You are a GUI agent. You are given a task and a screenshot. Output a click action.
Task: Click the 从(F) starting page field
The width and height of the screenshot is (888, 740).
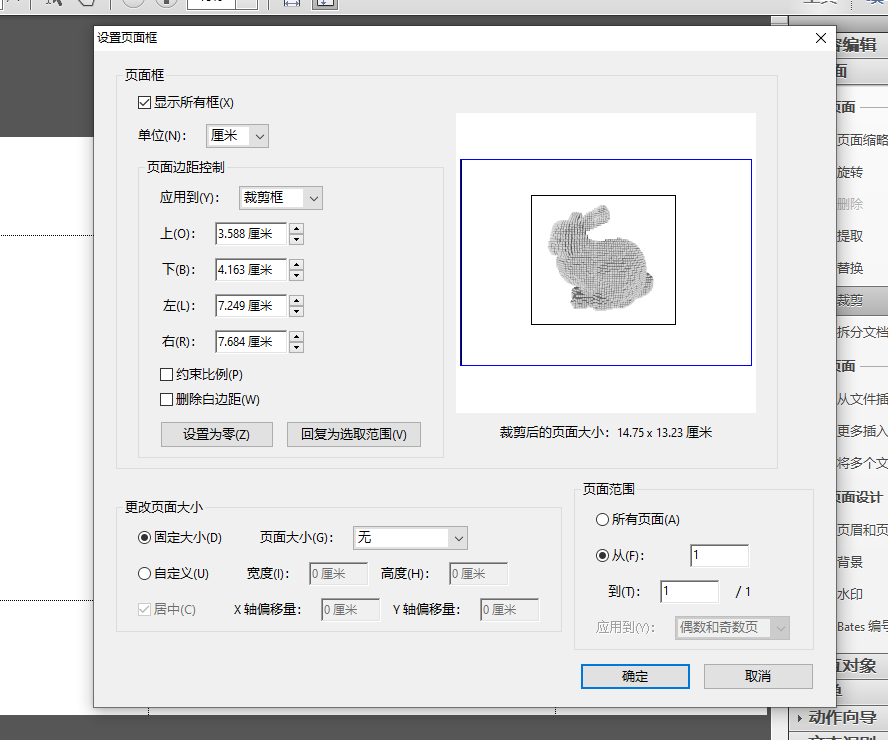click(720, 556)
